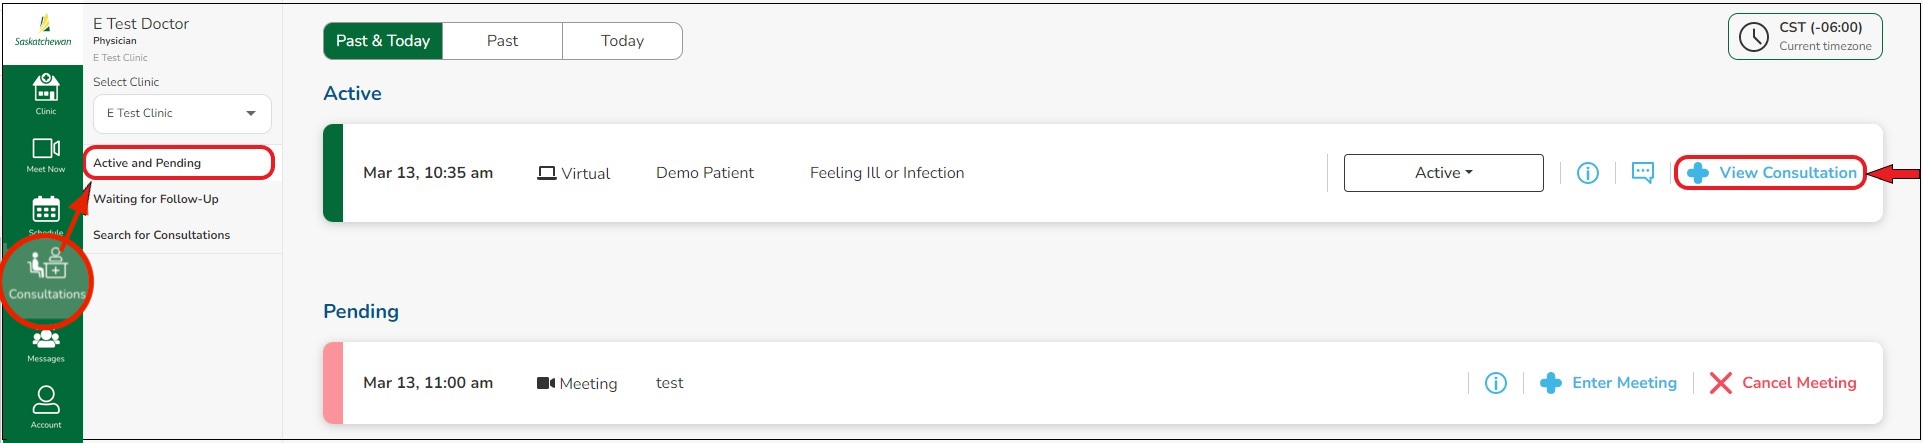Viewport: 1923px width, 443px height.
Task: Click info icon for Demo Patient consultation
Action: click(1587, 173)
